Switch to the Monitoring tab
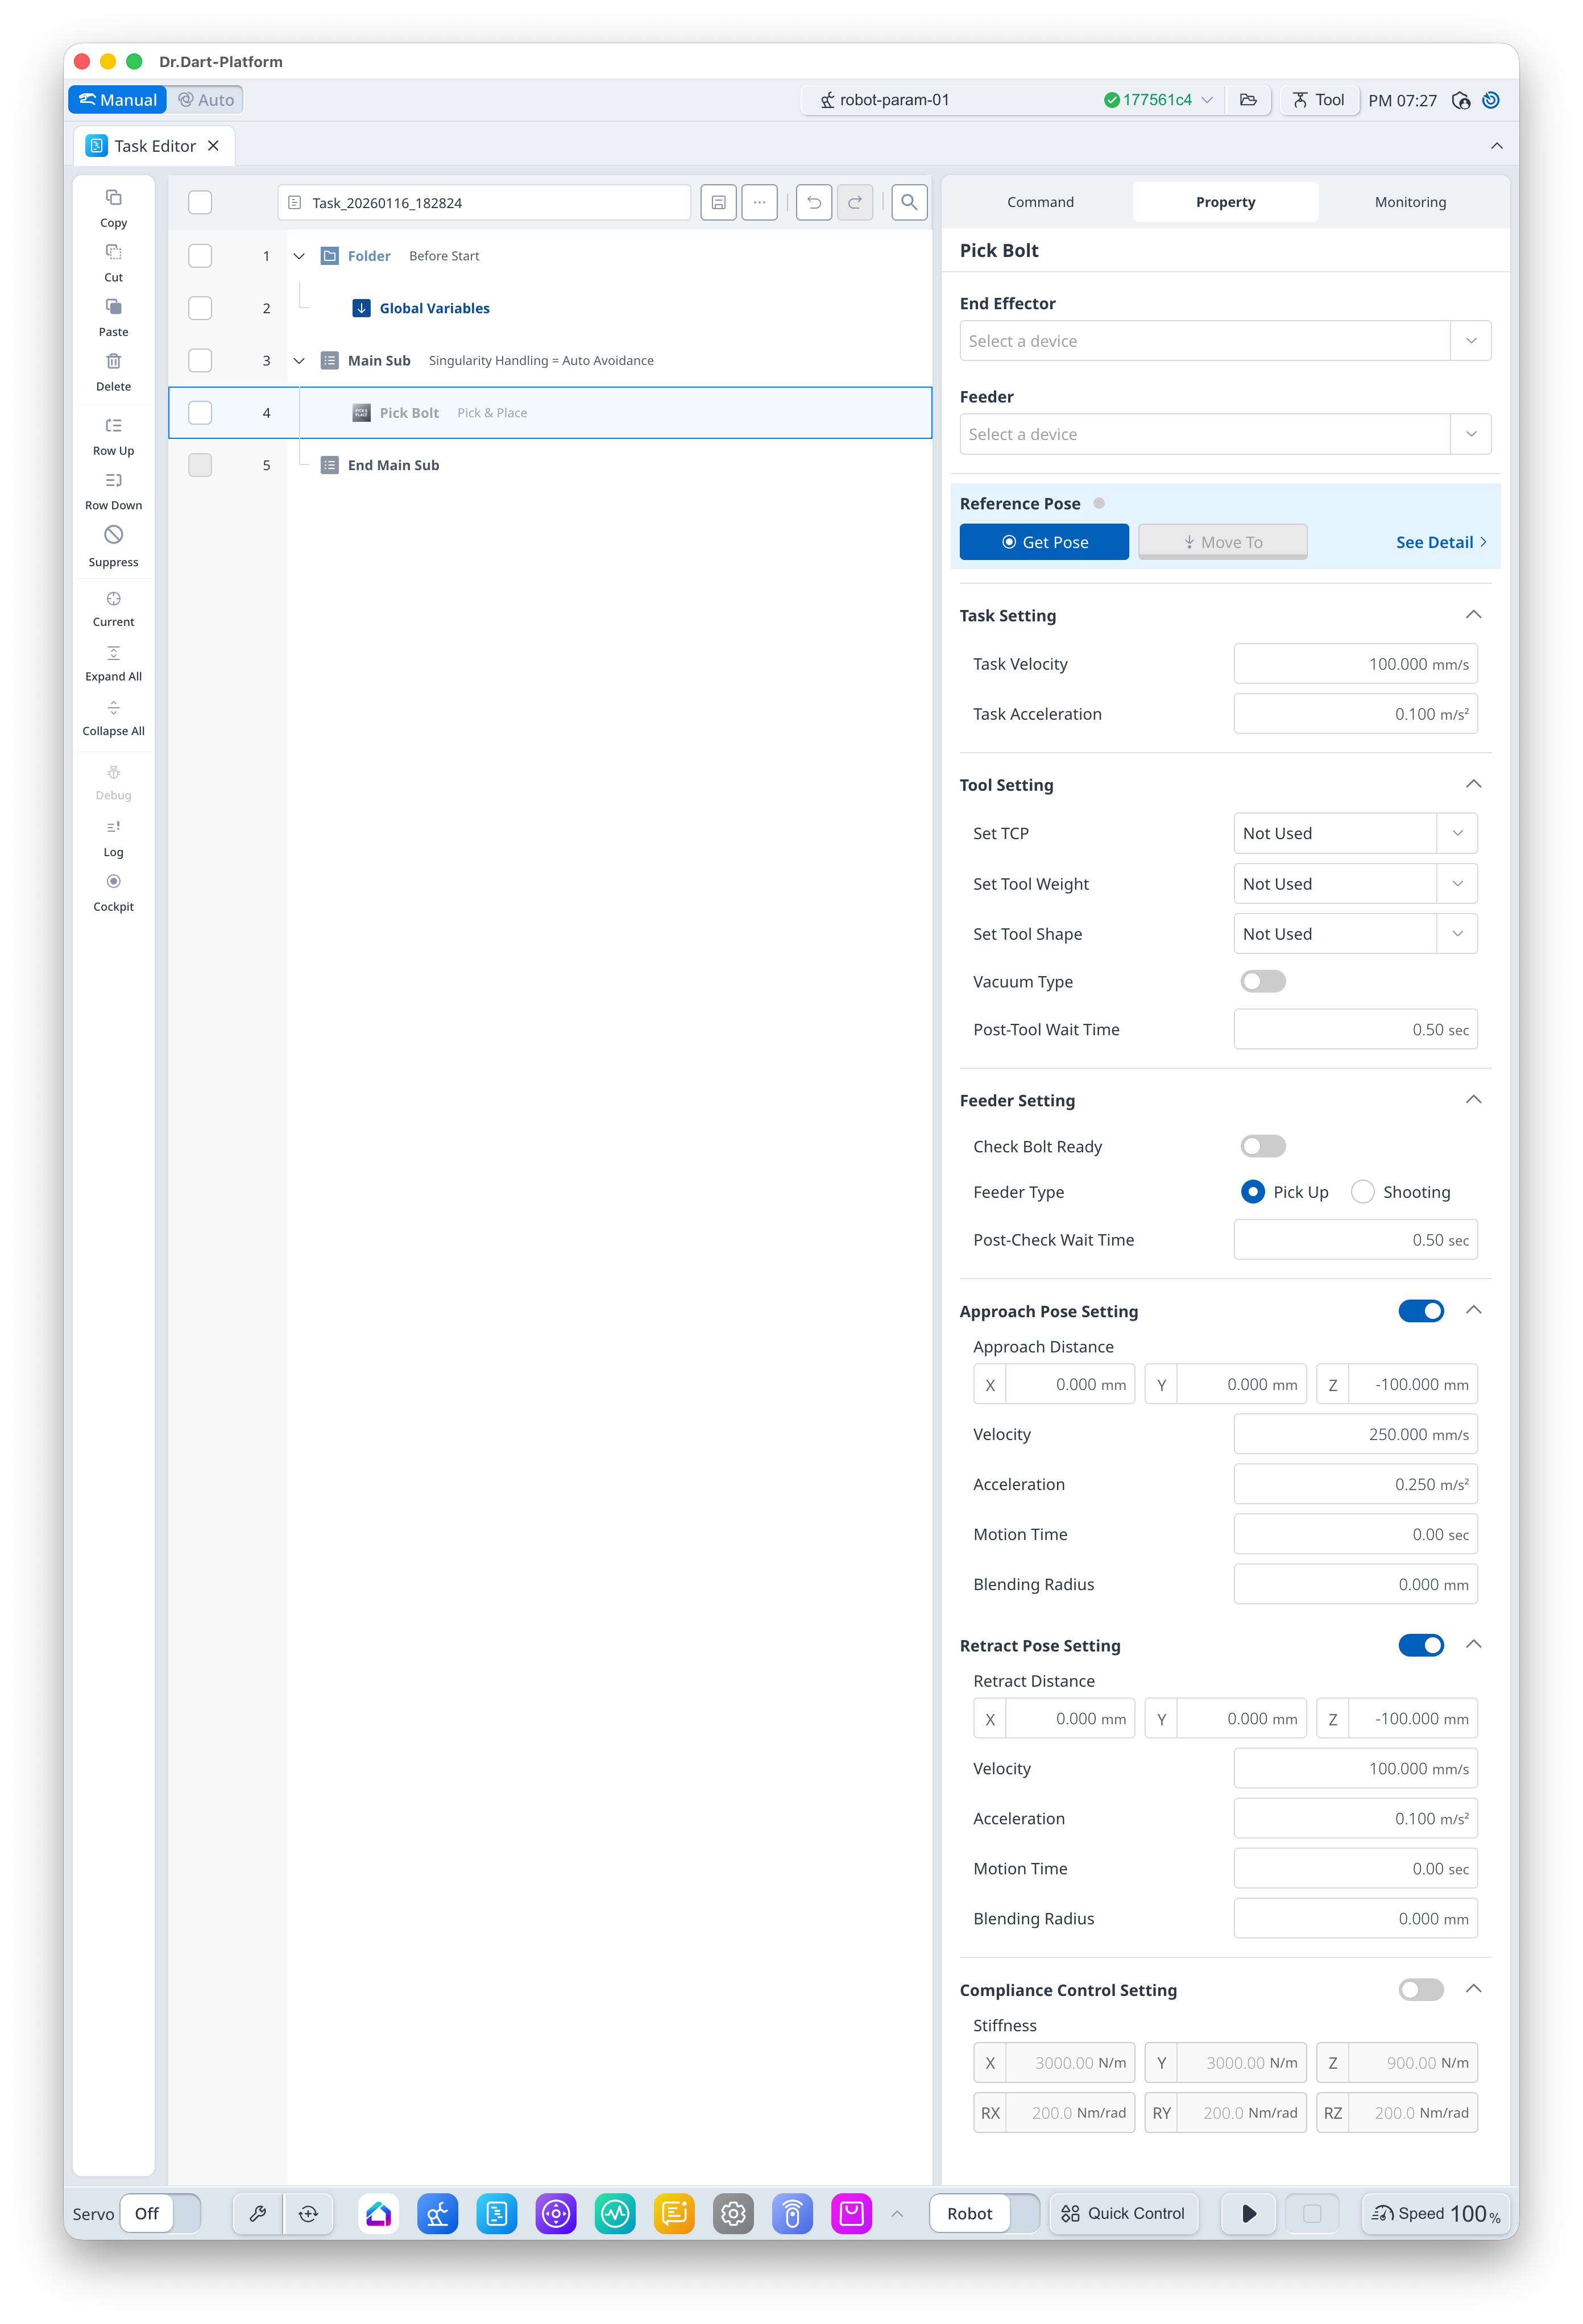The height and width of the screenshot is (2324, 1583). (1410, 202)
